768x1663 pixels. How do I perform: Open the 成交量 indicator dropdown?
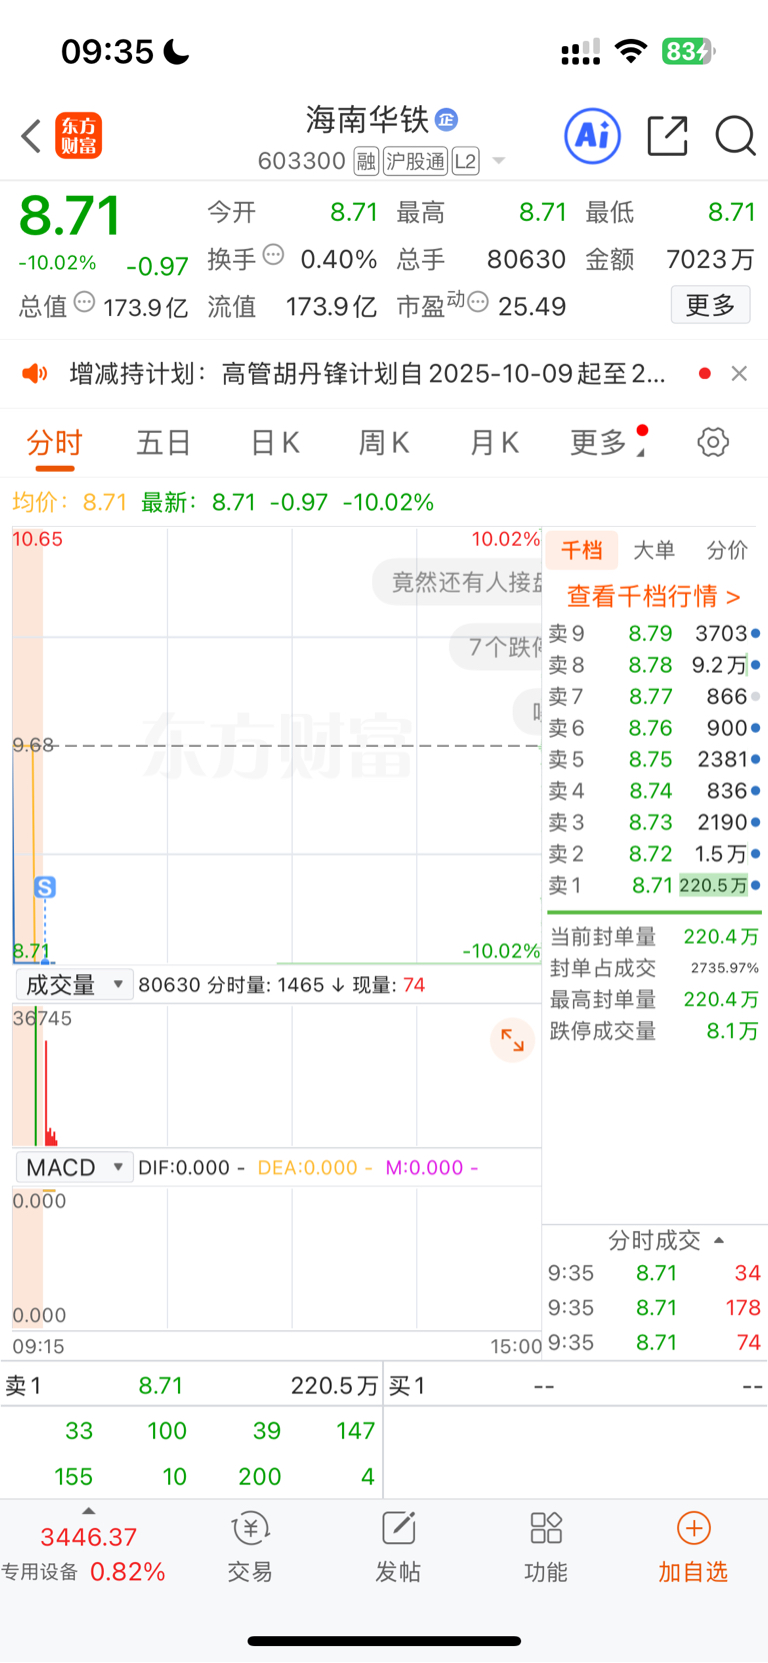point(74,985)
